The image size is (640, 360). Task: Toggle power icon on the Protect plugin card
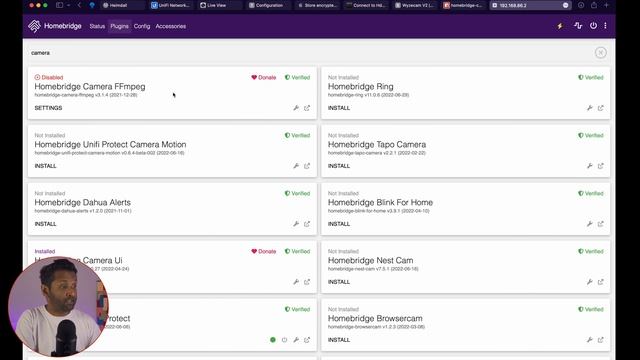click(x=284, y=340)
